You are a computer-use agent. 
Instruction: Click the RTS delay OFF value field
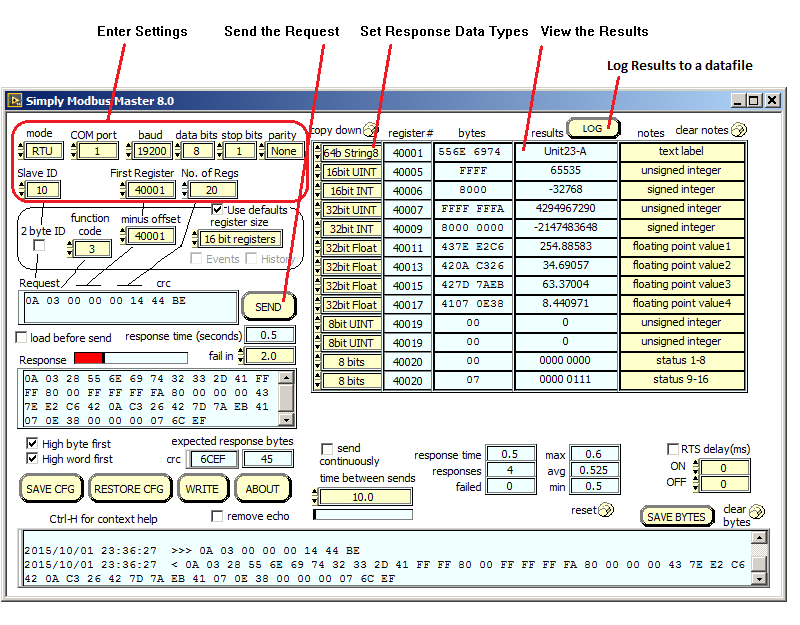pos(723,484)
